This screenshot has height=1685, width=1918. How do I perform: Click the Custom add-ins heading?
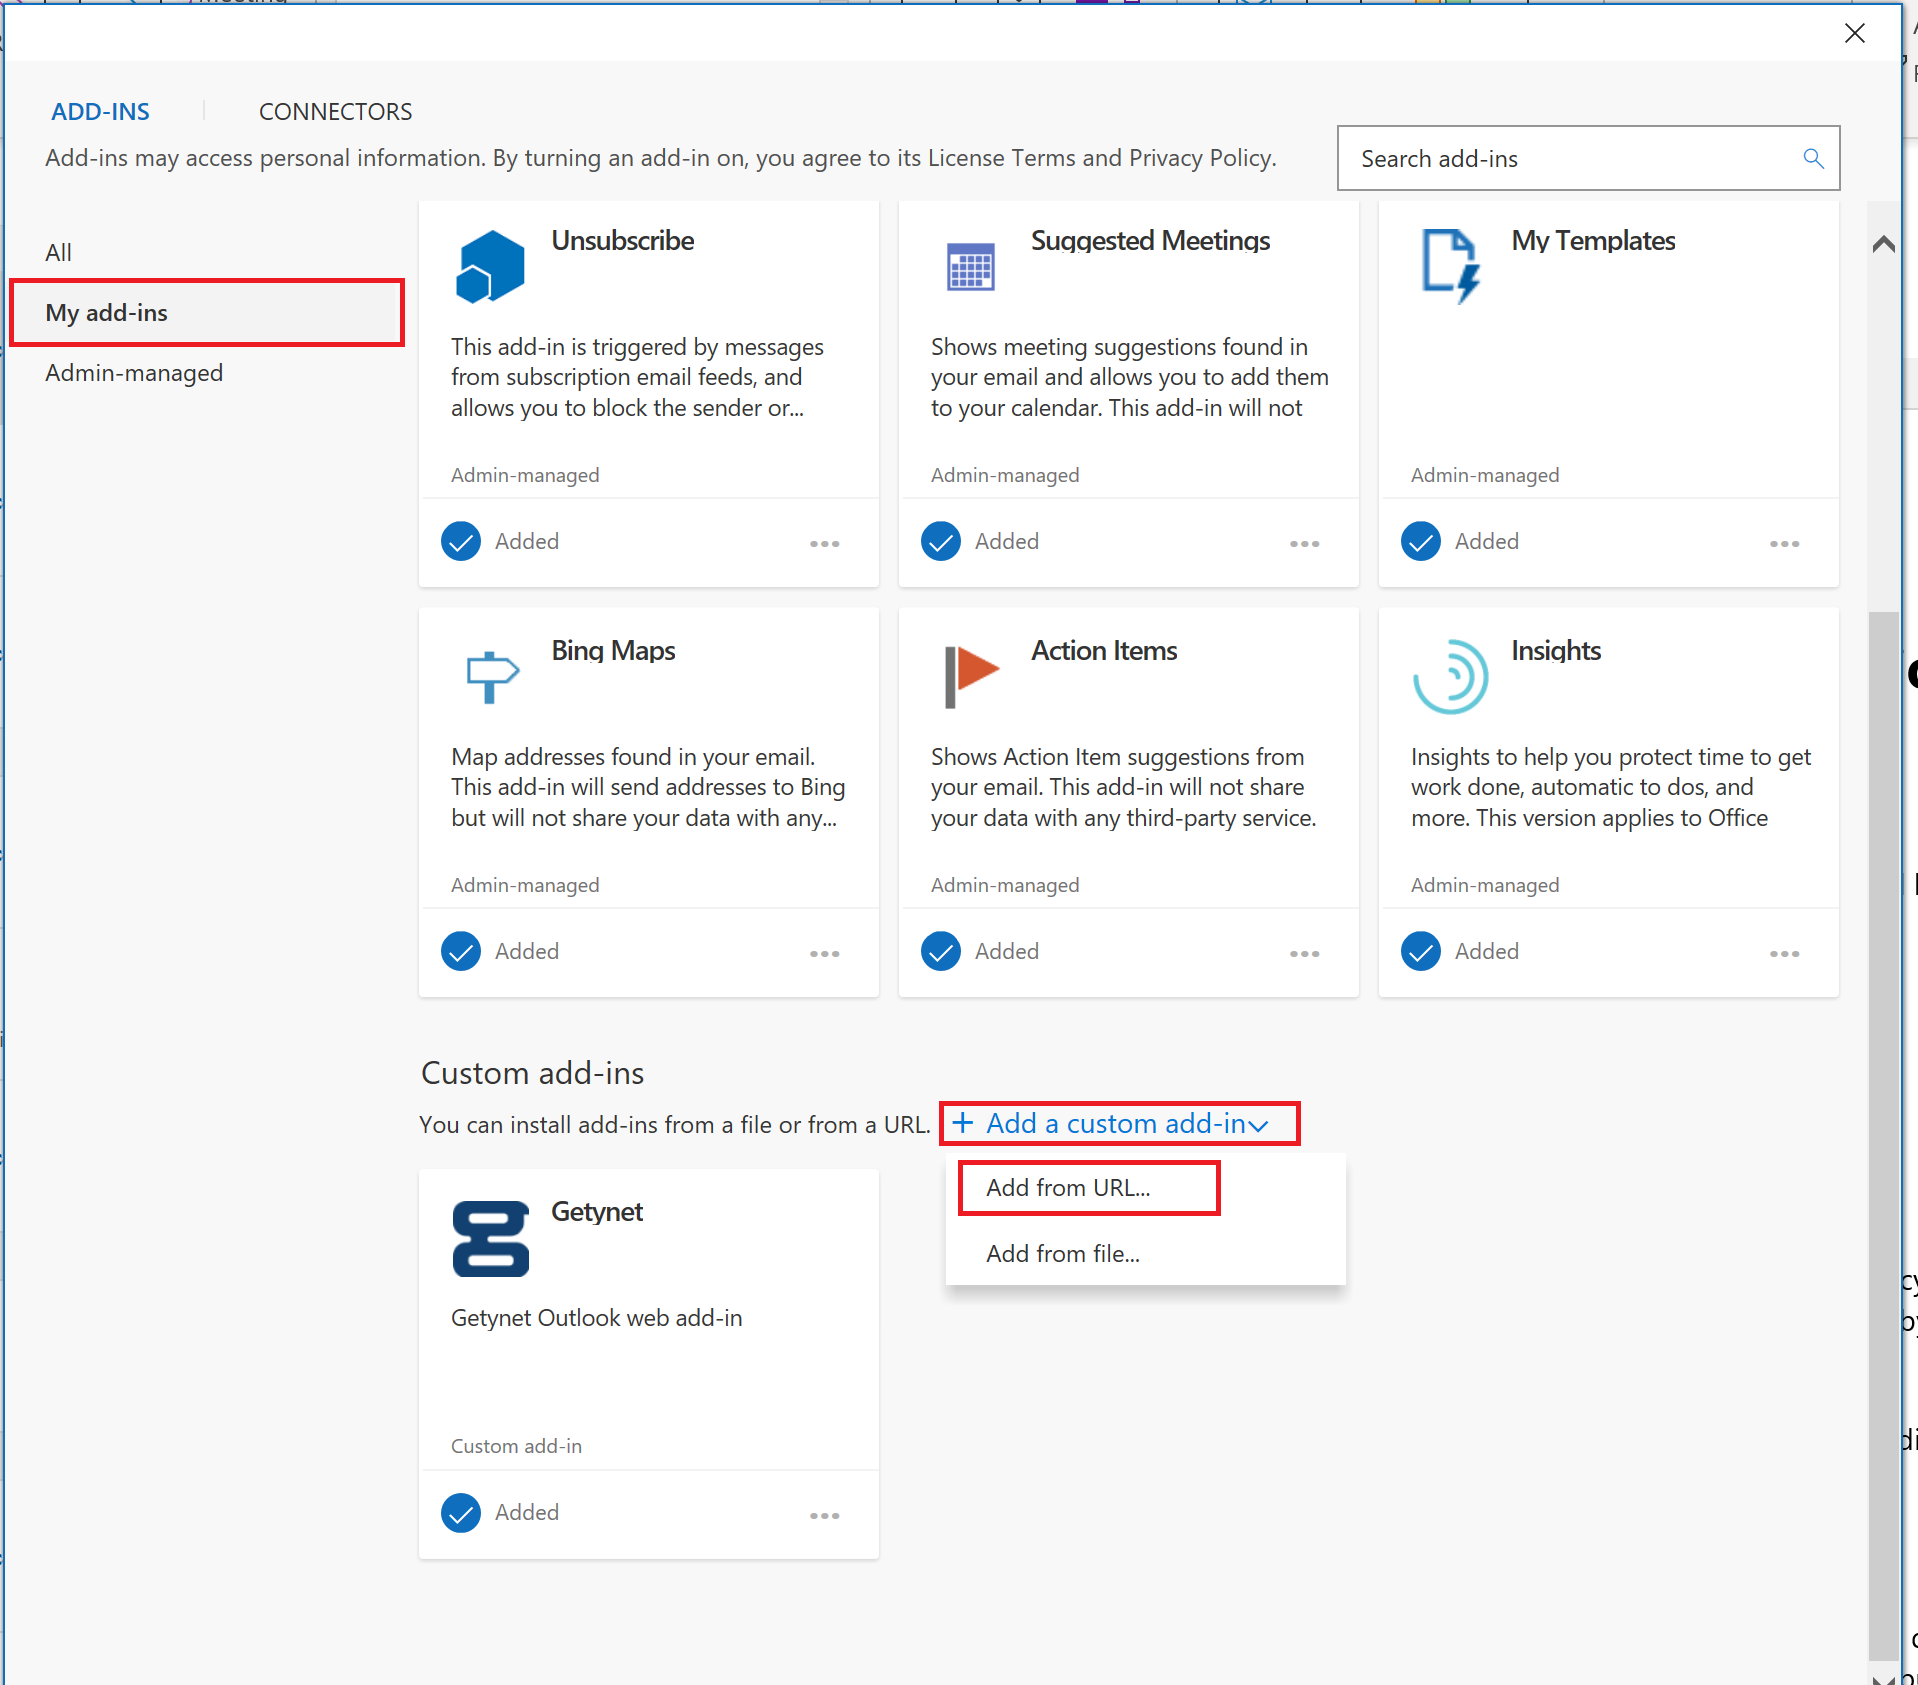click(x=532, y=1073)
